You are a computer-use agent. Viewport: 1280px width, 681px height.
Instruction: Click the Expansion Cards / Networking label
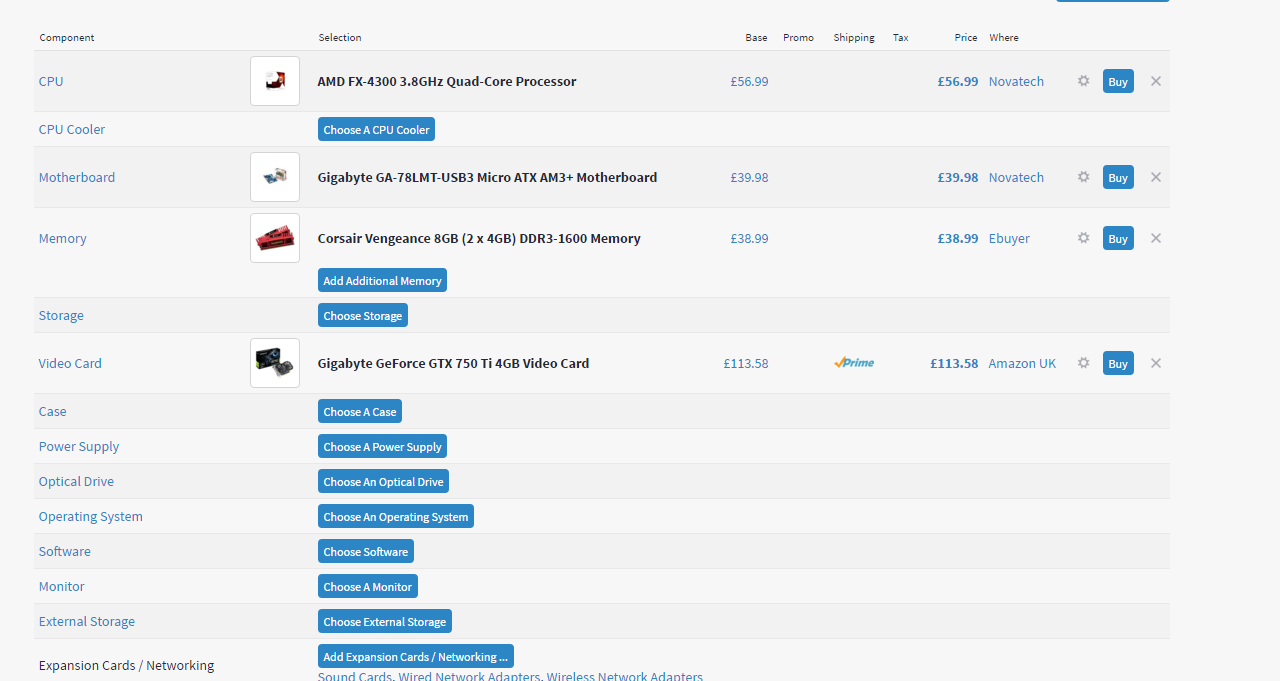pos(126,665)
